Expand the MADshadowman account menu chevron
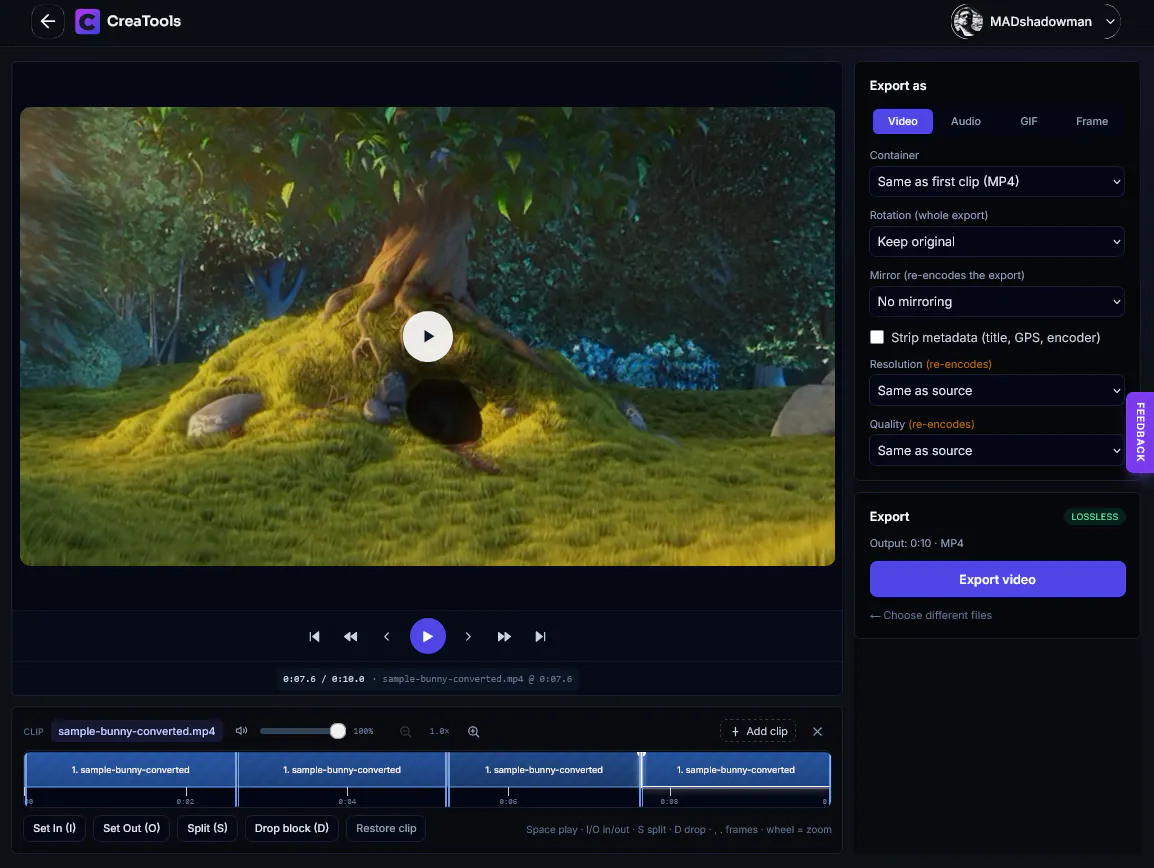The image size is (1154, 868). (1110, 21)
